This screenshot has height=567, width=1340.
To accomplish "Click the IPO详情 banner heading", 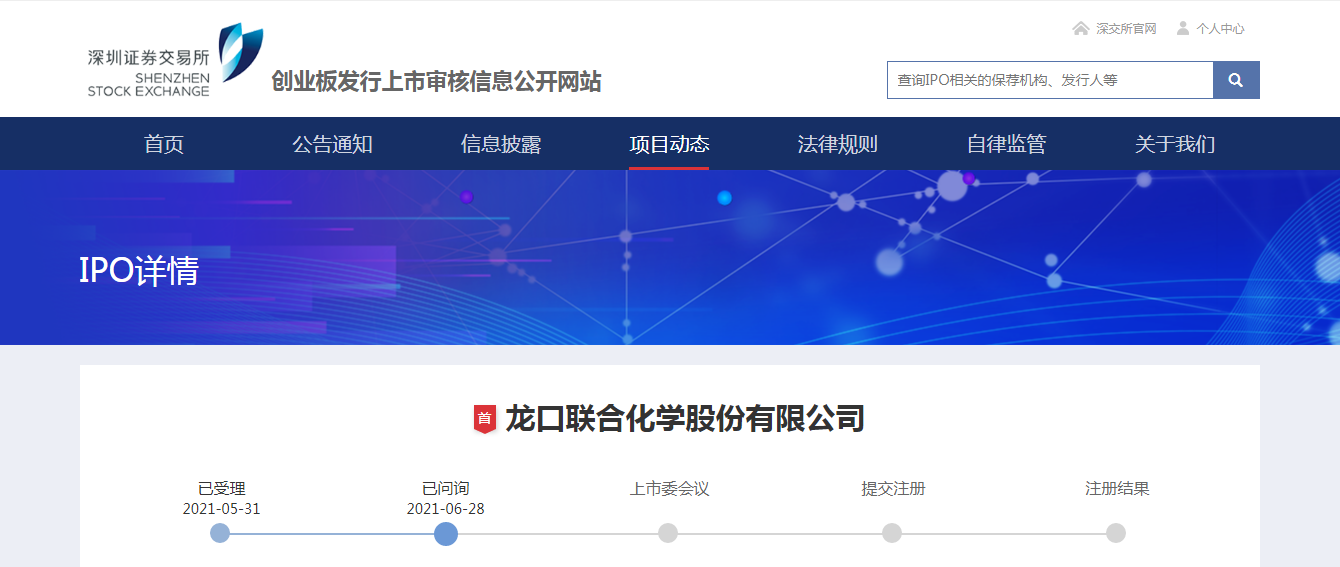I will pyautogui.click(x=139, y=271).
